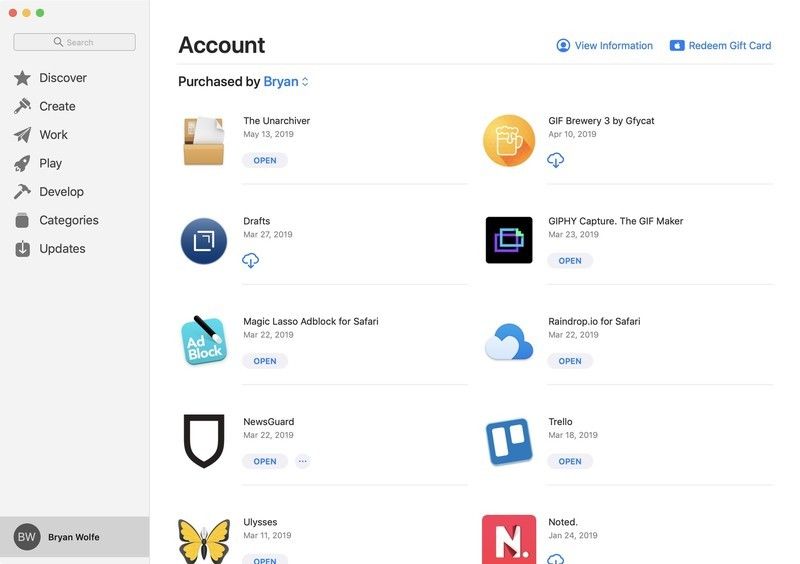Click View Information link

(605, 46)
